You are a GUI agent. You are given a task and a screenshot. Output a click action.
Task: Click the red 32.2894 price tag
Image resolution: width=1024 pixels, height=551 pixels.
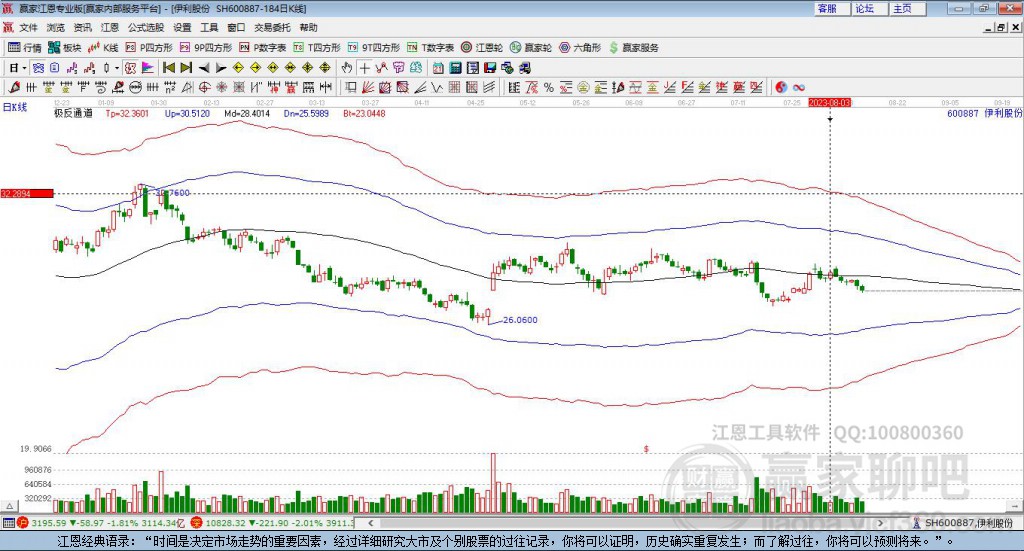click(27, 193)
